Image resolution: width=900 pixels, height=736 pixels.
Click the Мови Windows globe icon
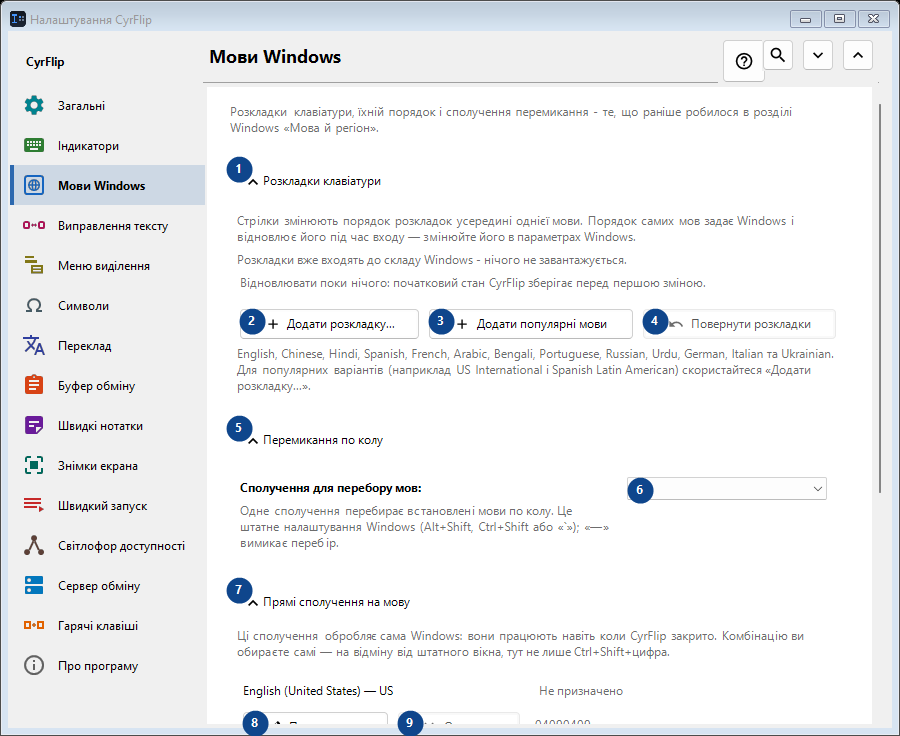pyautogui.click(x=34, y=185)
